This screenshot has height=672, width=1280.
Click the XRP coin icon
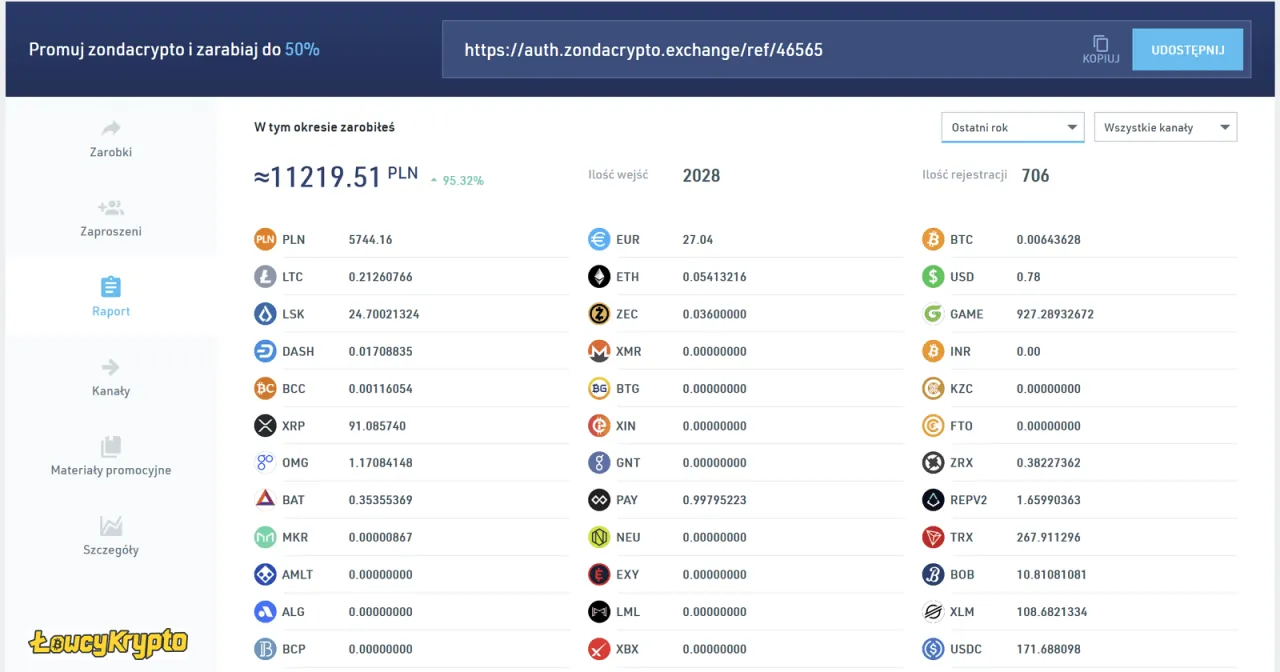point(265,426)
